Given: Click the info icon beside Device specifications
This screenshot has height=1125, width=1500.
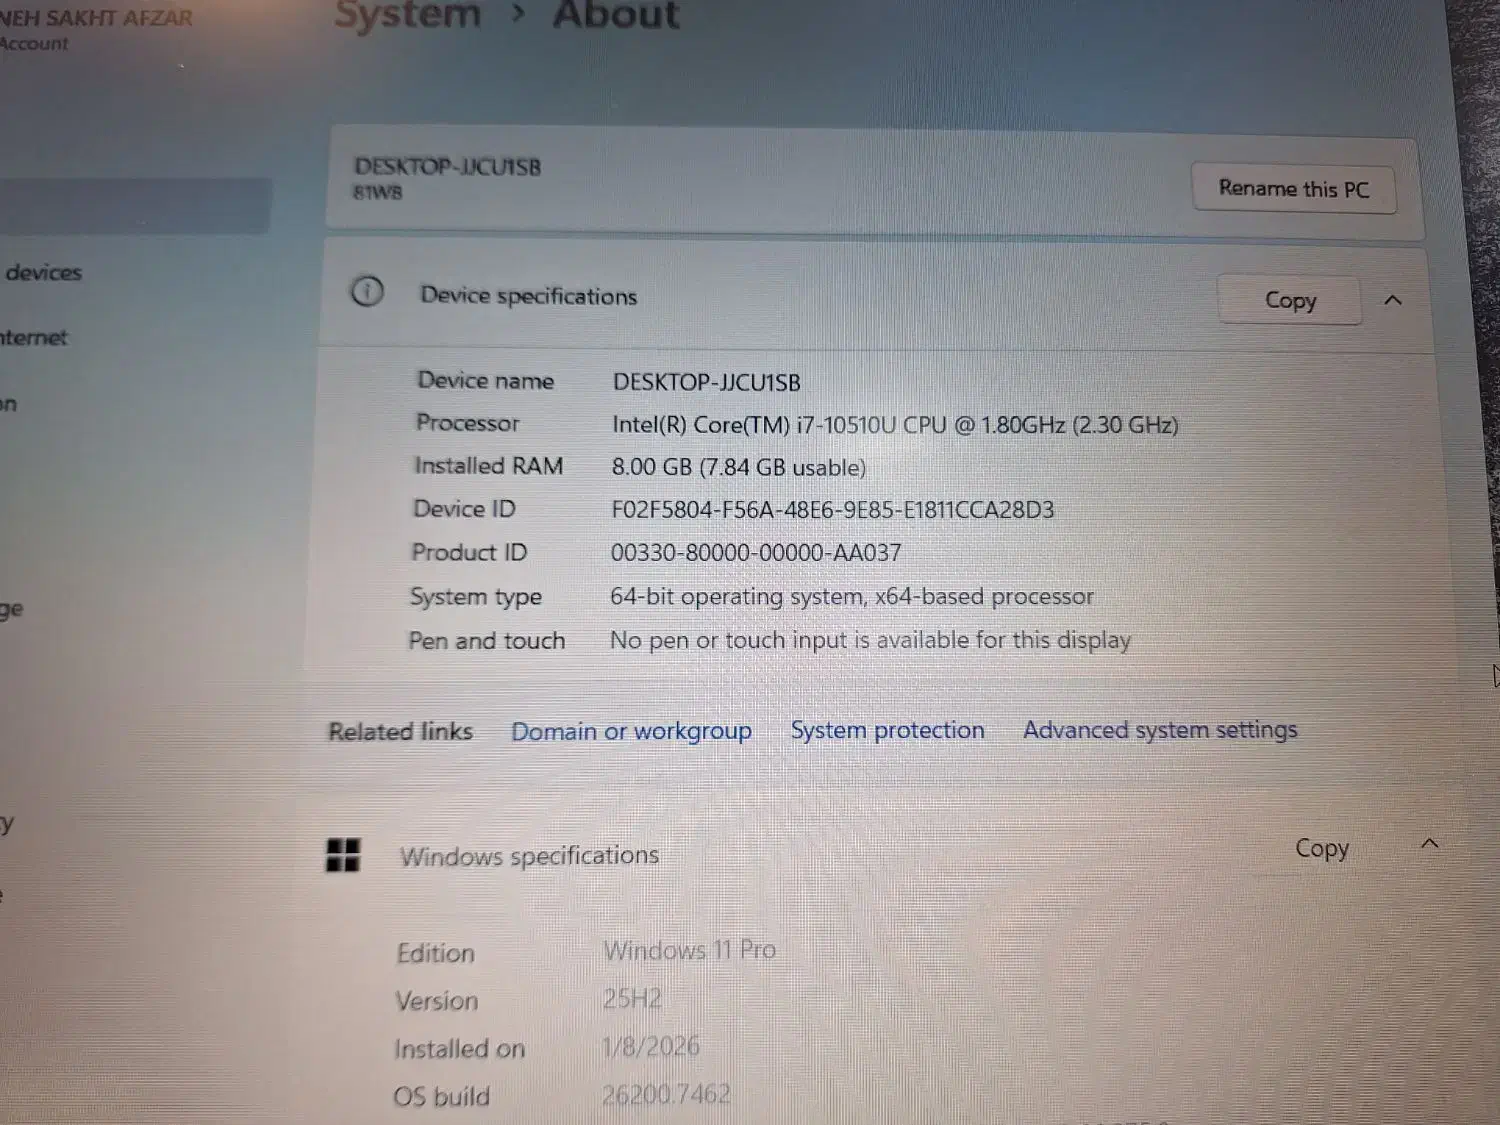Looking at the screenshot, I should click(x=367, y=292).
